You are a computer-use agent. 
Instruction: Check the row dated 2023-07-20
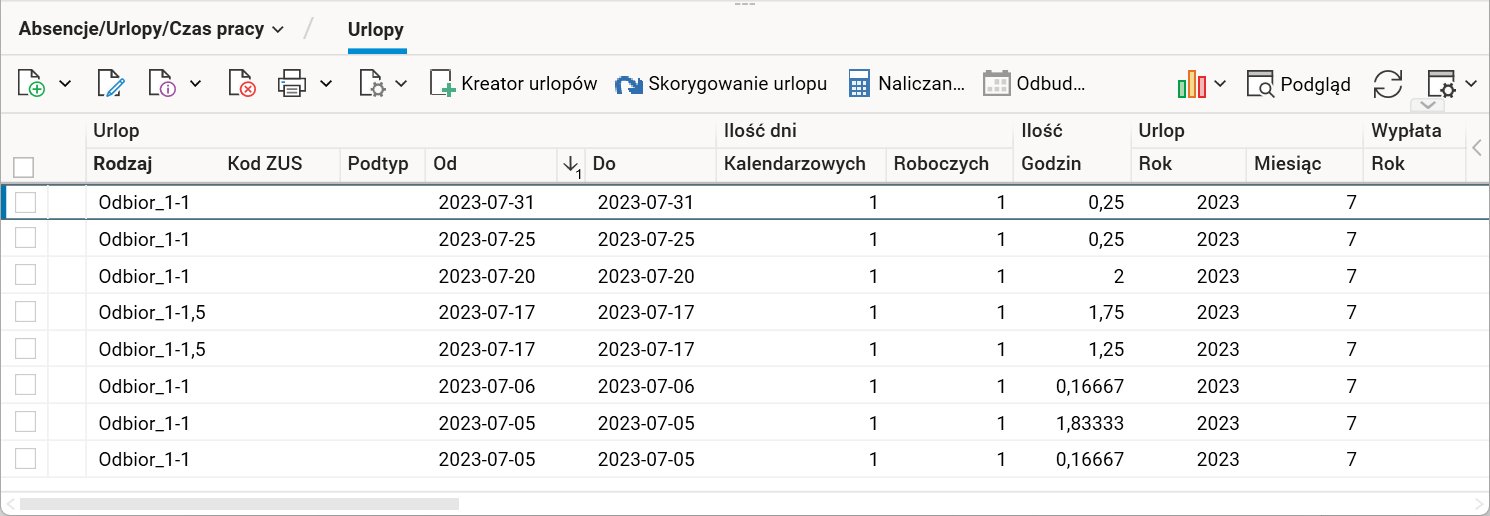point(26,276)
